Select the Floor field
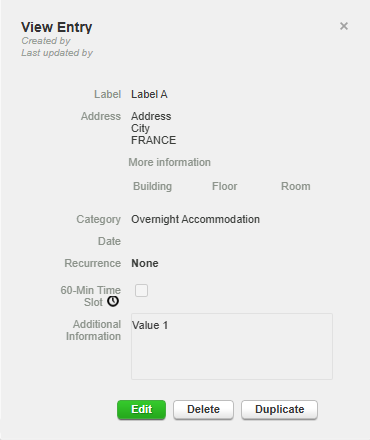The width and height of the screenshot is (370, 440). click(x=225, y=186)
